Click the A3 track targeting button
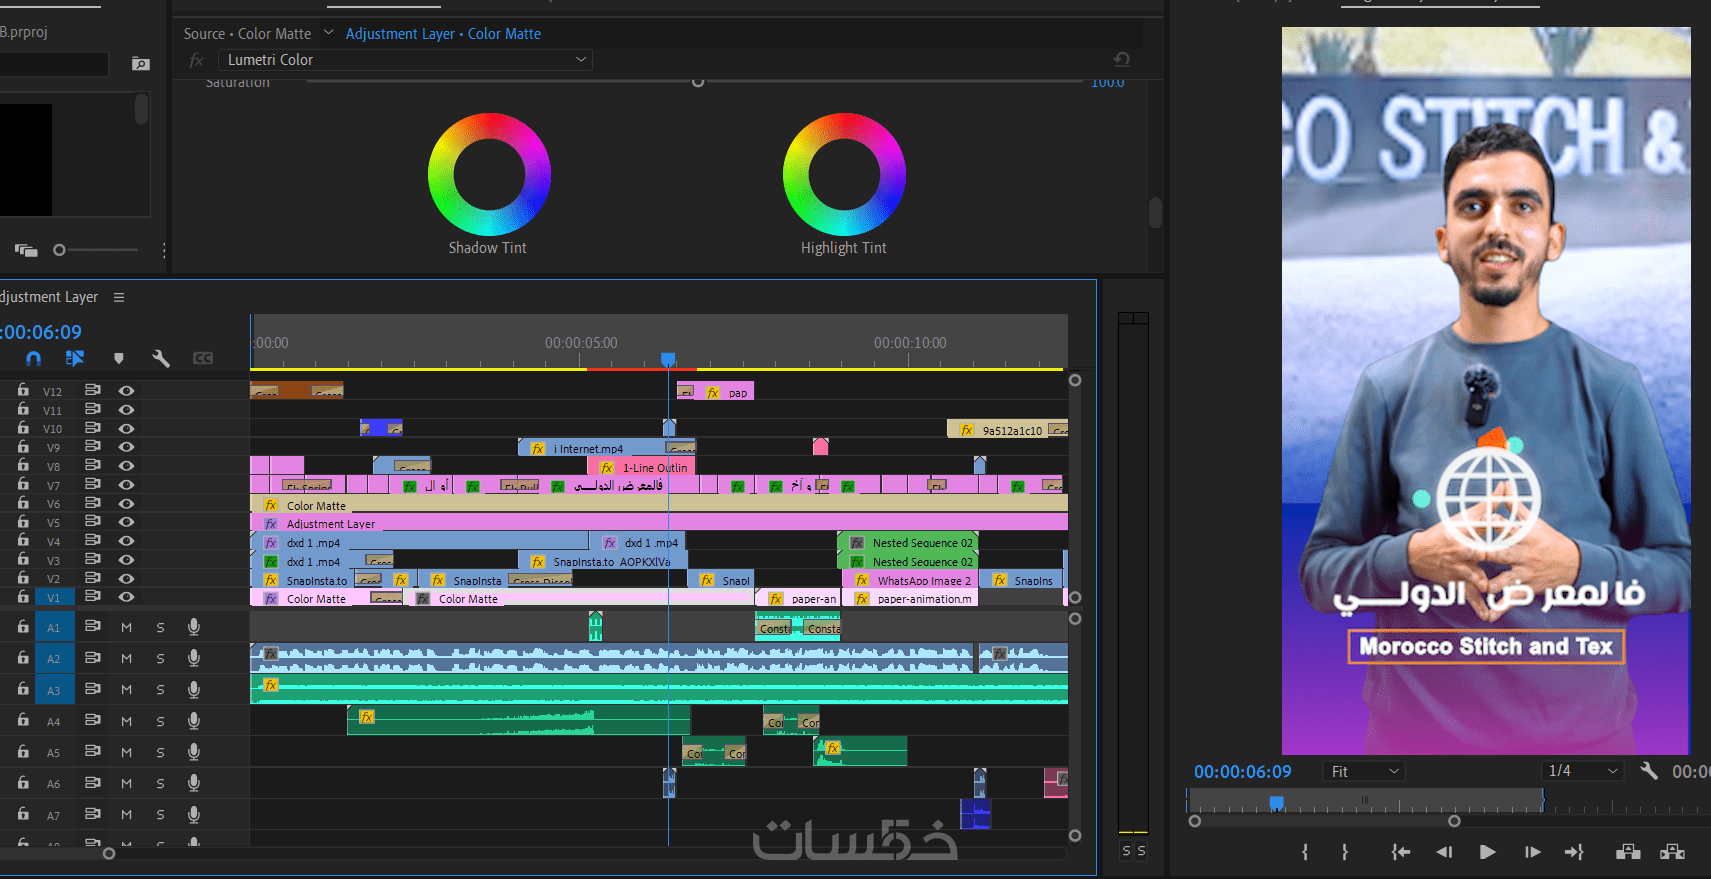 tap(54, 690)
